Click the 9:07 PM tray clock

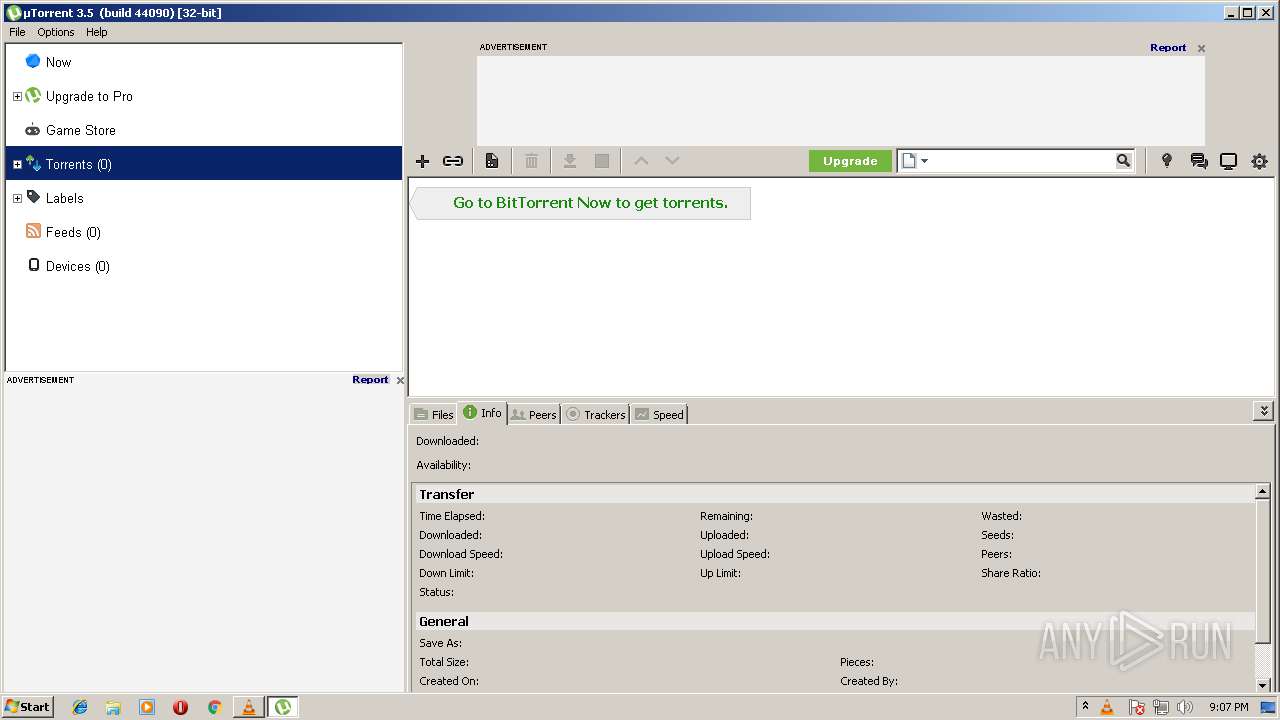1228,707
